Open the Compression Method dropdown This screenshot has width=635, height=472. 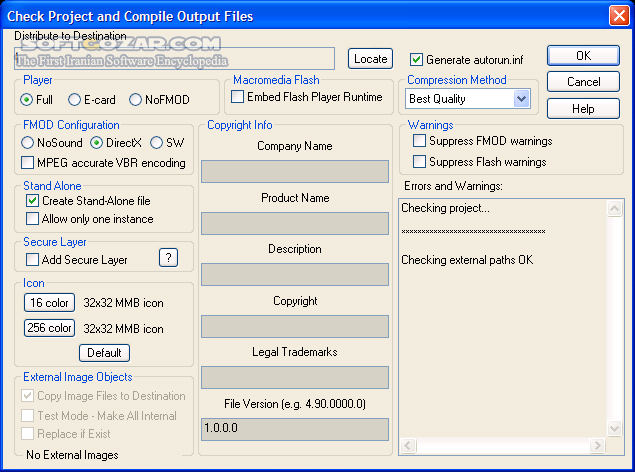click(522, 98)
